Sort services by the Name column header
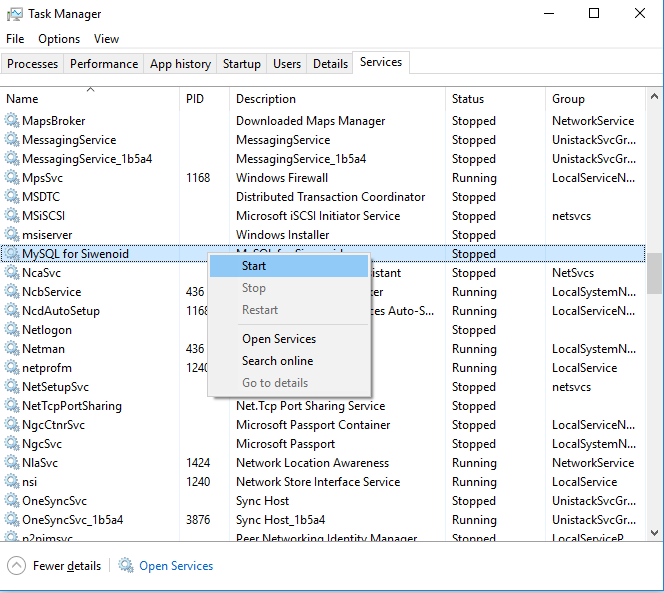 point(22,99)
